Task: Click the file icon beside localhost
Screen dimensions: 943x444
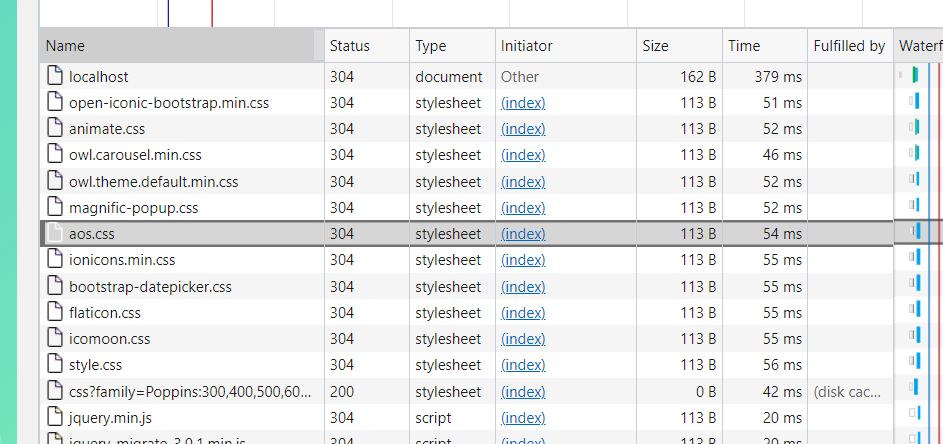Action: pos(55,76)
